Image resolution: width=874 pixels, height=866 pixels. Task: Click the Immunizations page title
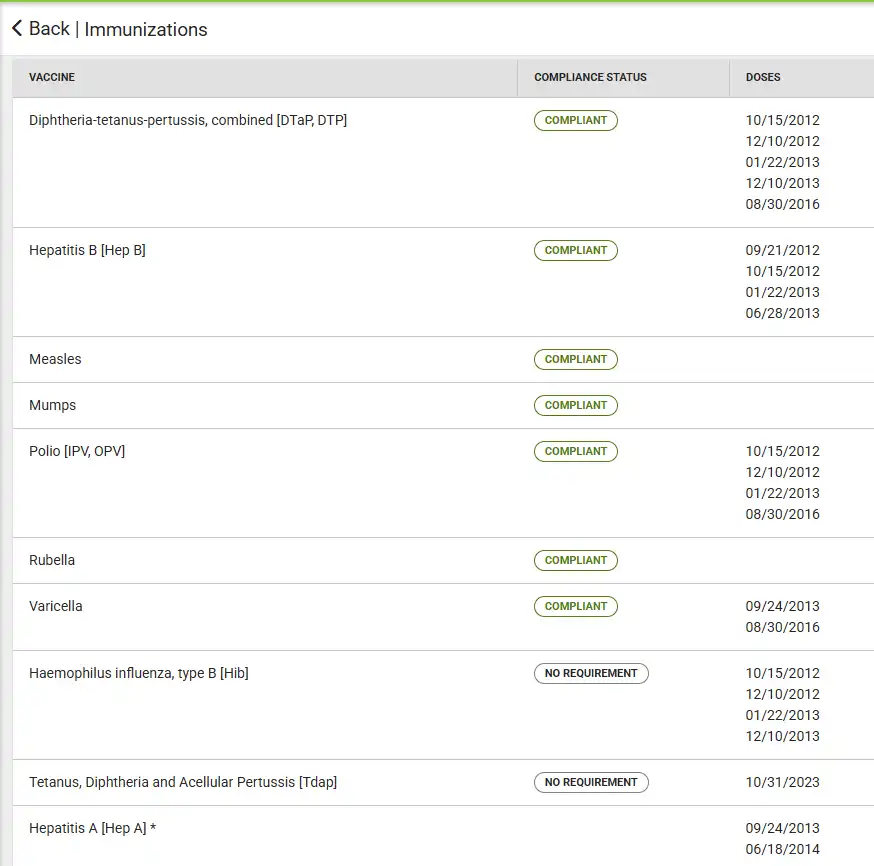(146, 29)
